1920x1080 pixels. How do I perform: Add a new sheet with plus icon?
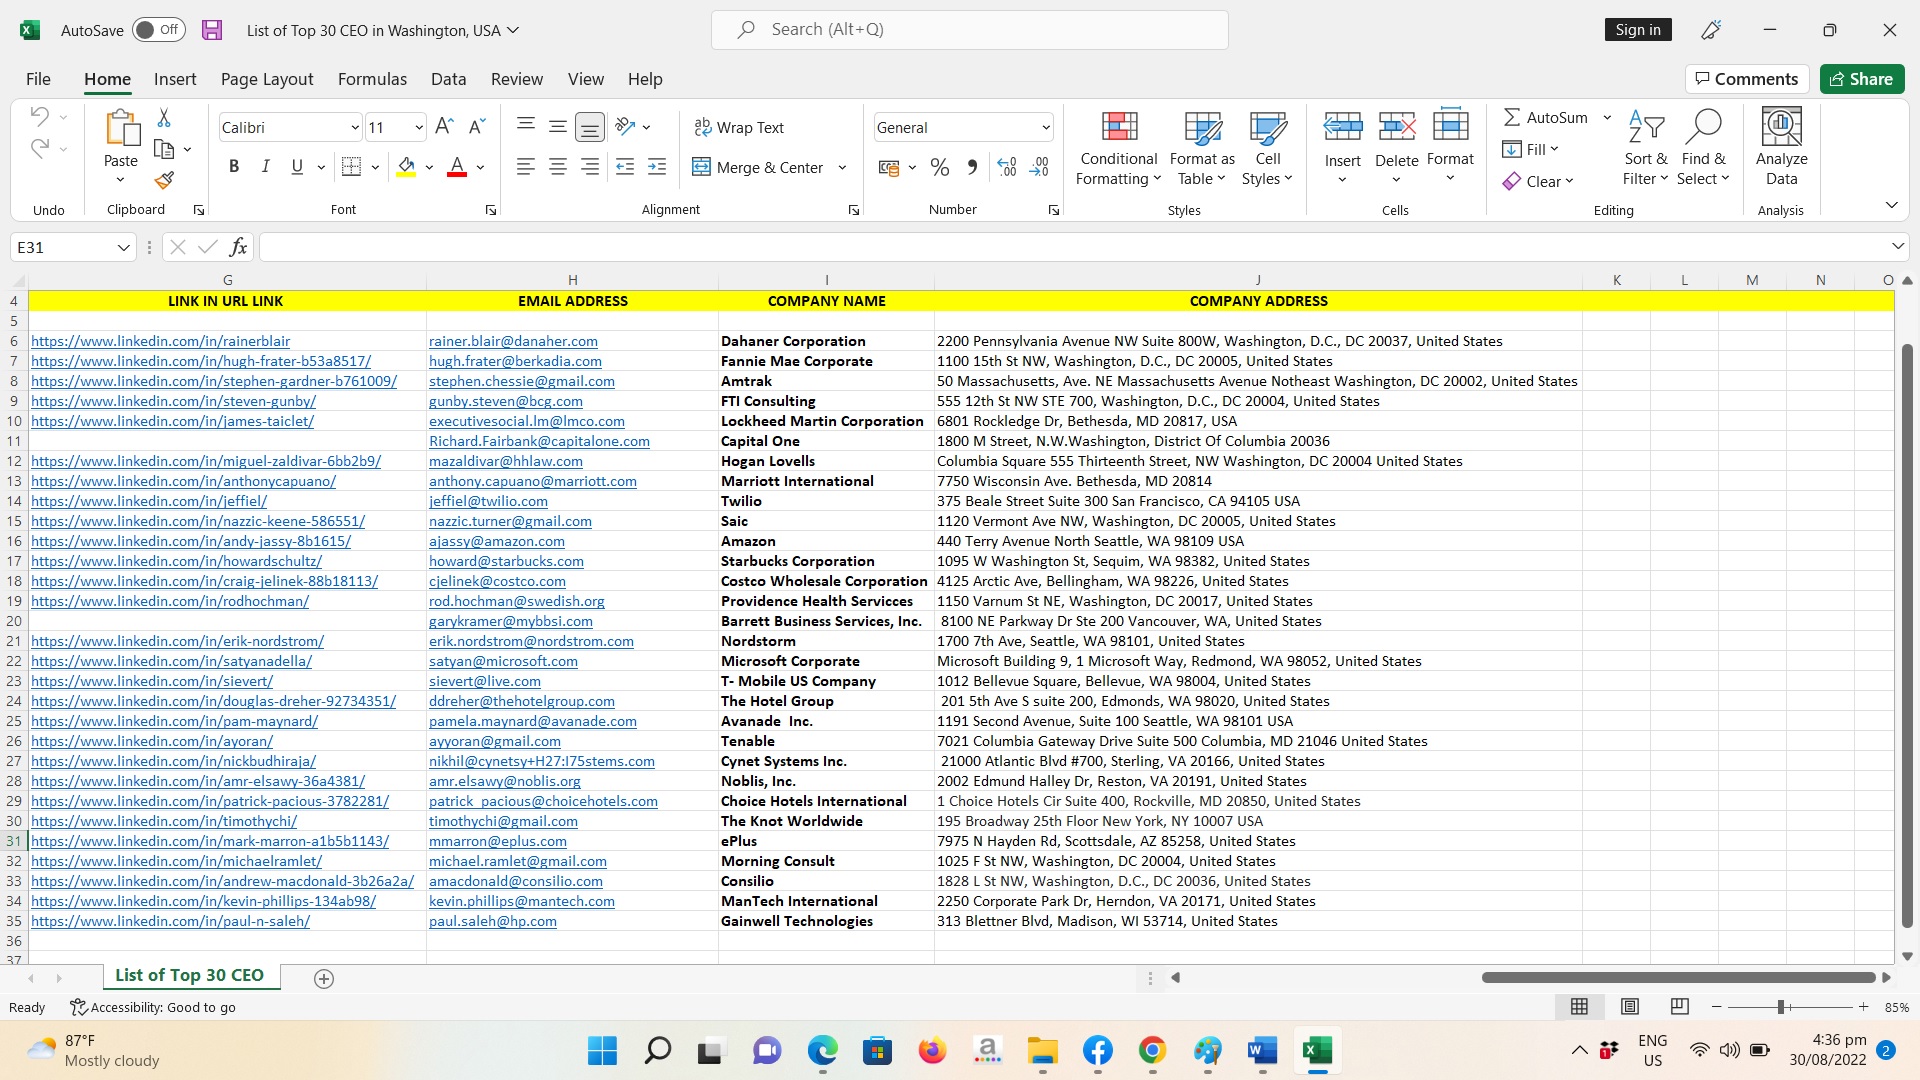pos(323,978)
